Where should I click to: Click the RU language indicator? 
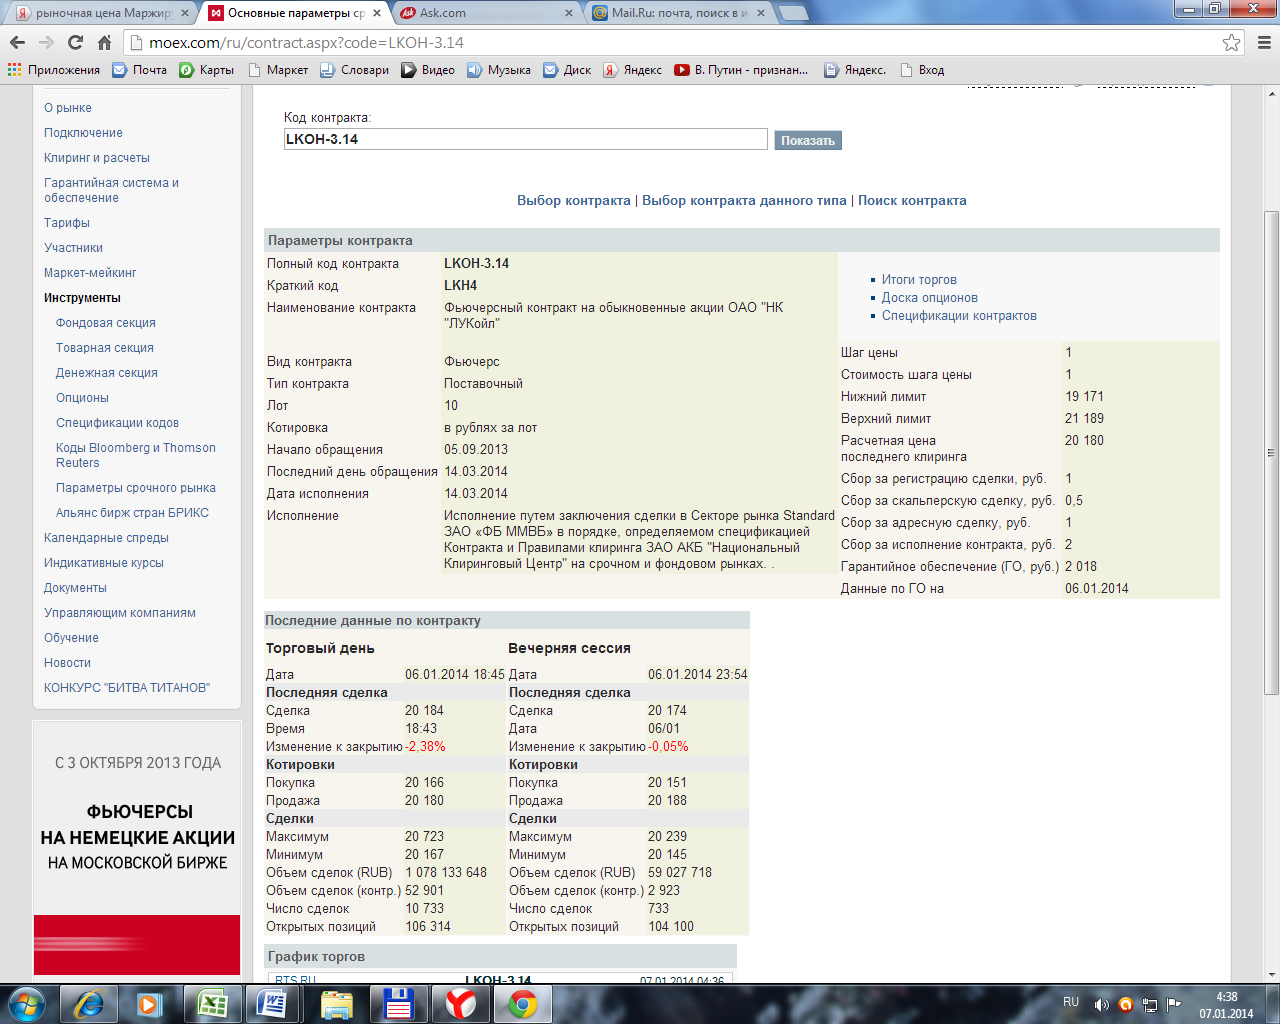pyautogui.click(x=1071, y=1002)
